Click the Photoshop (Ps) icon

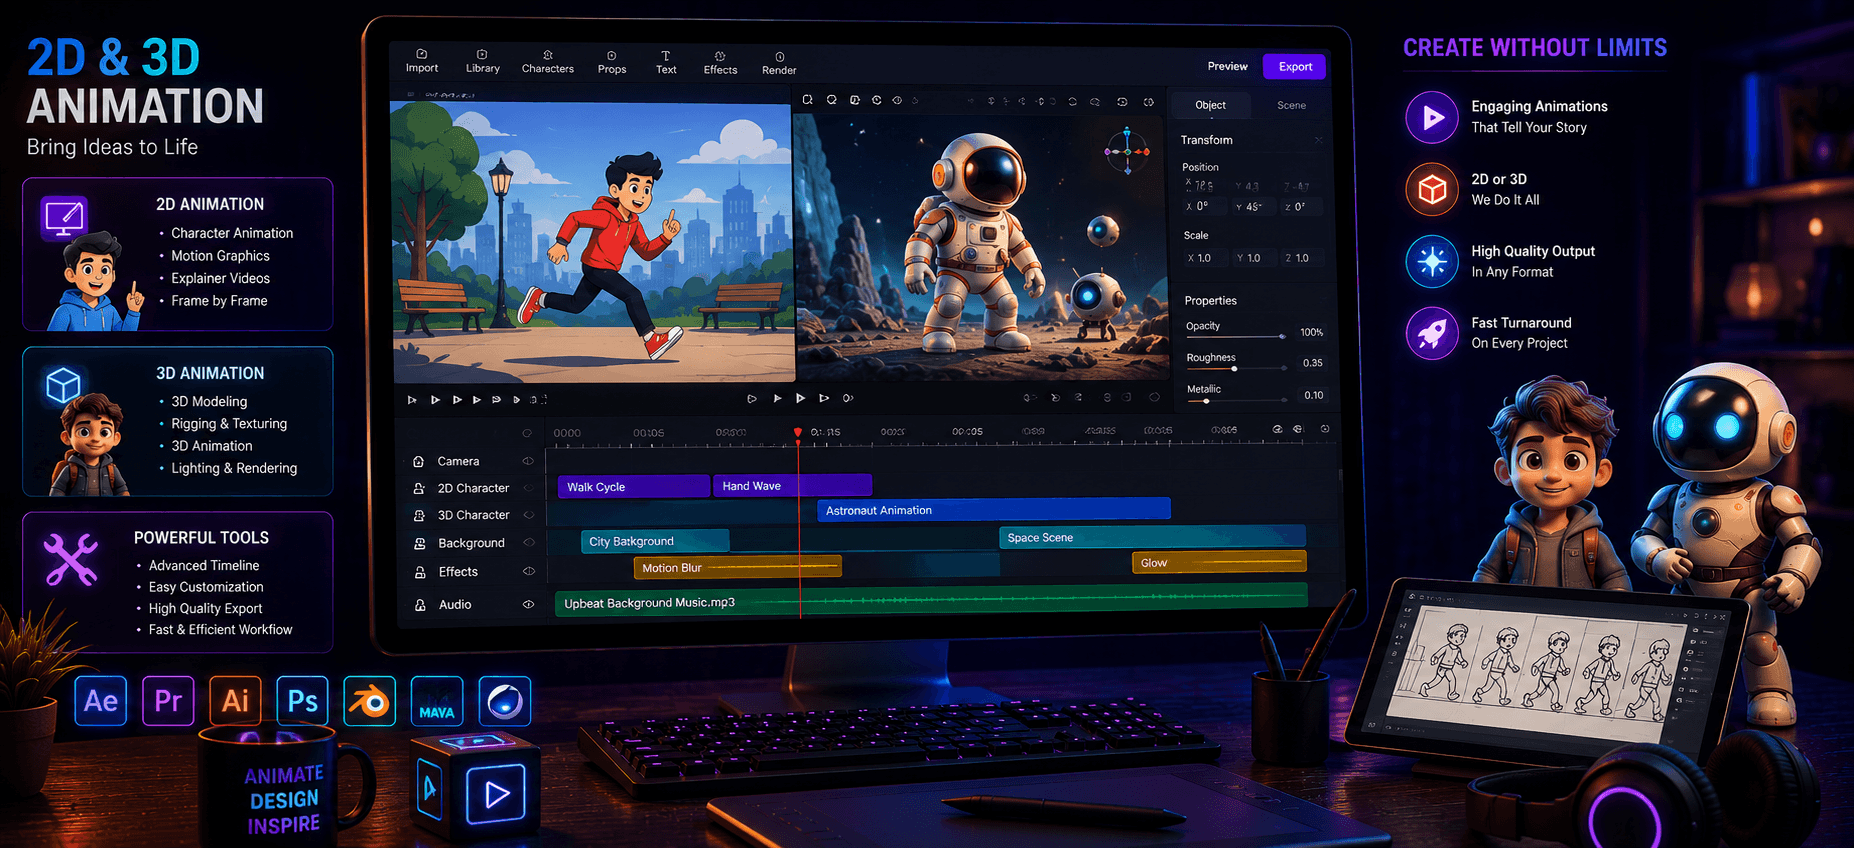click(x=302, y=701)
